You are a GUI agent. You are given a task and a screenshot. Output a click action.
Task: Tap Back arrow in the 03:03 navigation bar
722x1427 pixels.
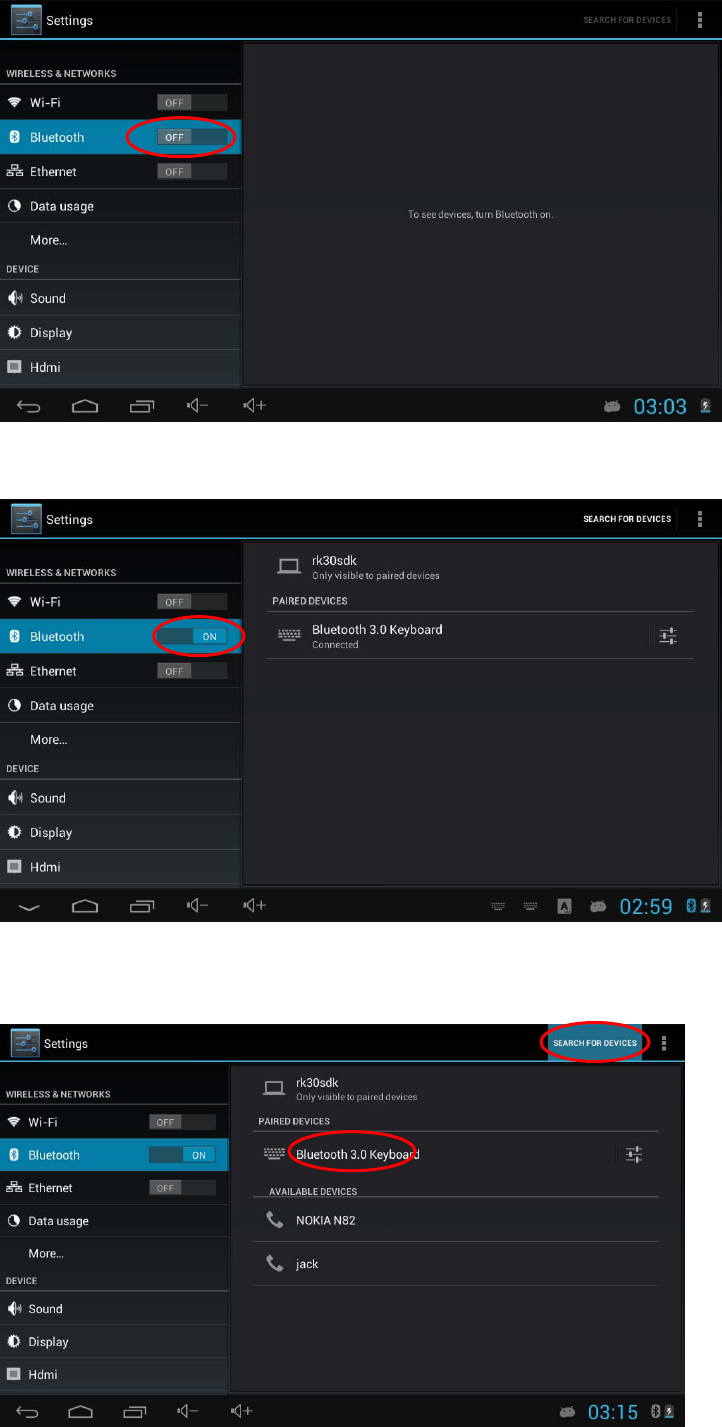[29, 406]
